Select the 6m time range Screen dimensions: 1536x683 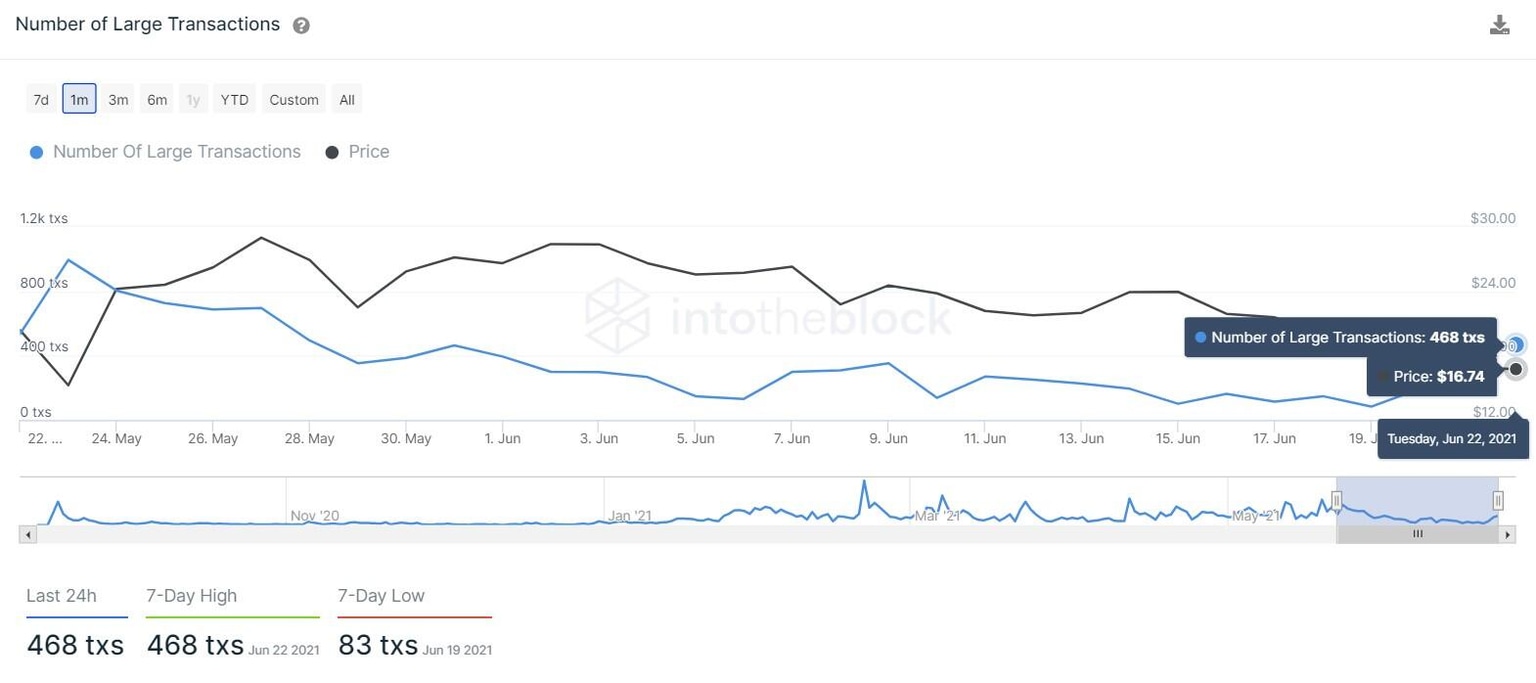click(156, 99)
